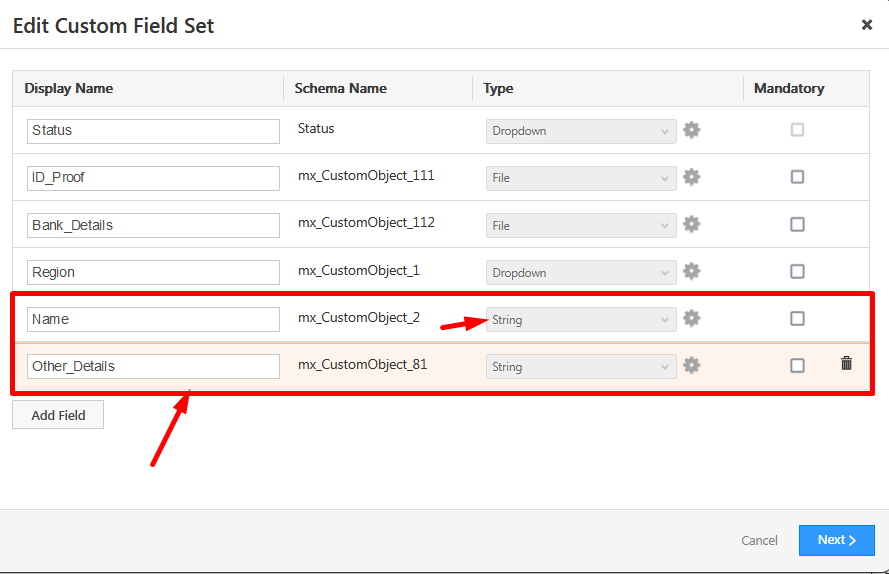889x574 pixels.
Task: Proceed with the Next button
Action: pos(836,540)
